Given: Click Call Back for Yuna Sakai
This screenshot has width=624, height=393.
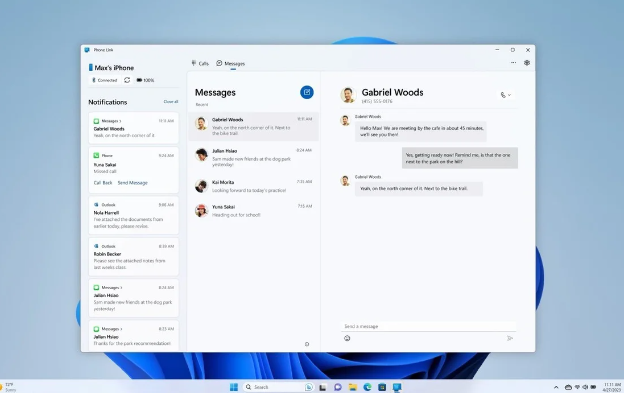Looking at the screenshot, I should click(103, 183).
